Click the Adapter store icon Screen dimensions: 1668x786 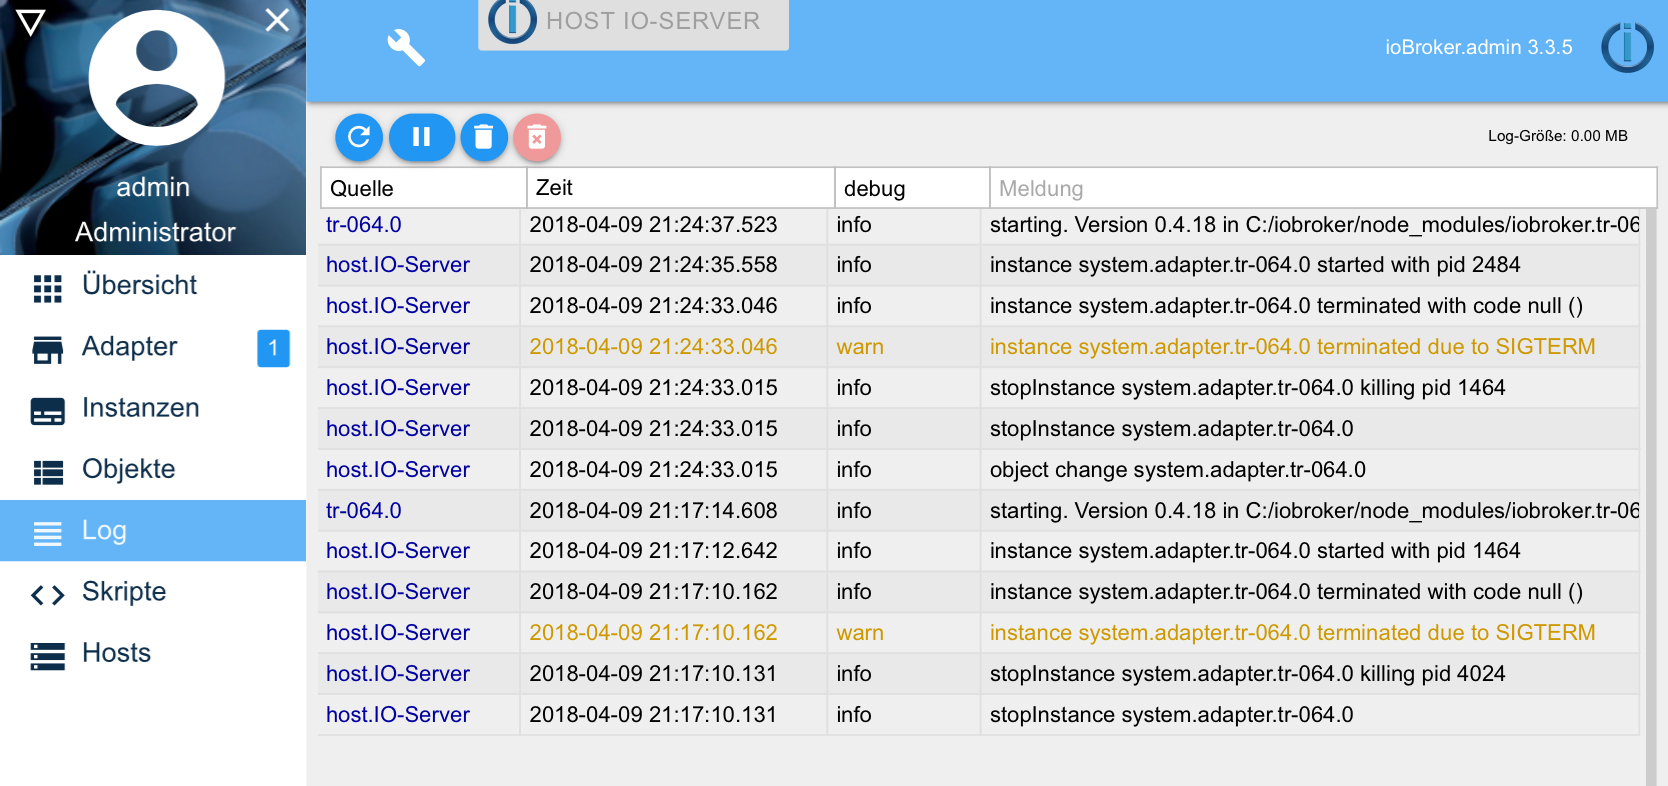click(x=47, y=349)
